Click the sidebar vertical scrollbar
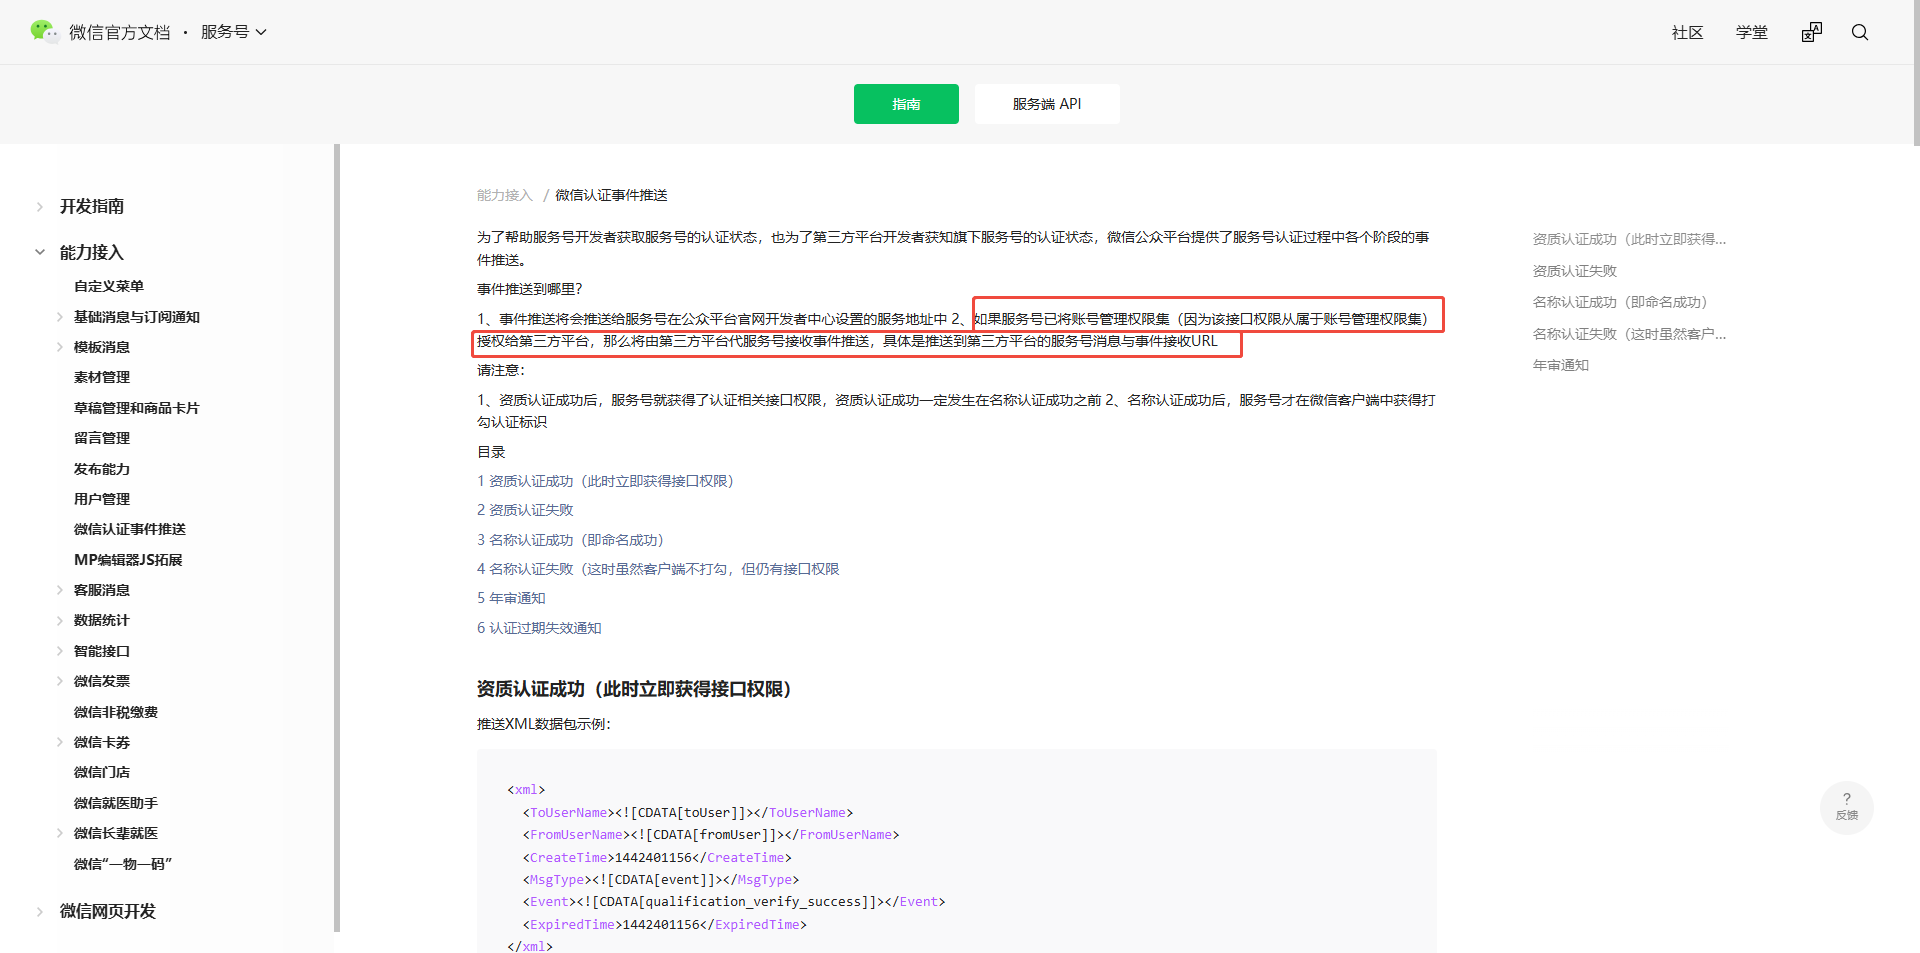The width and height of the screenshot is (1920, 953). coord(337,538)
